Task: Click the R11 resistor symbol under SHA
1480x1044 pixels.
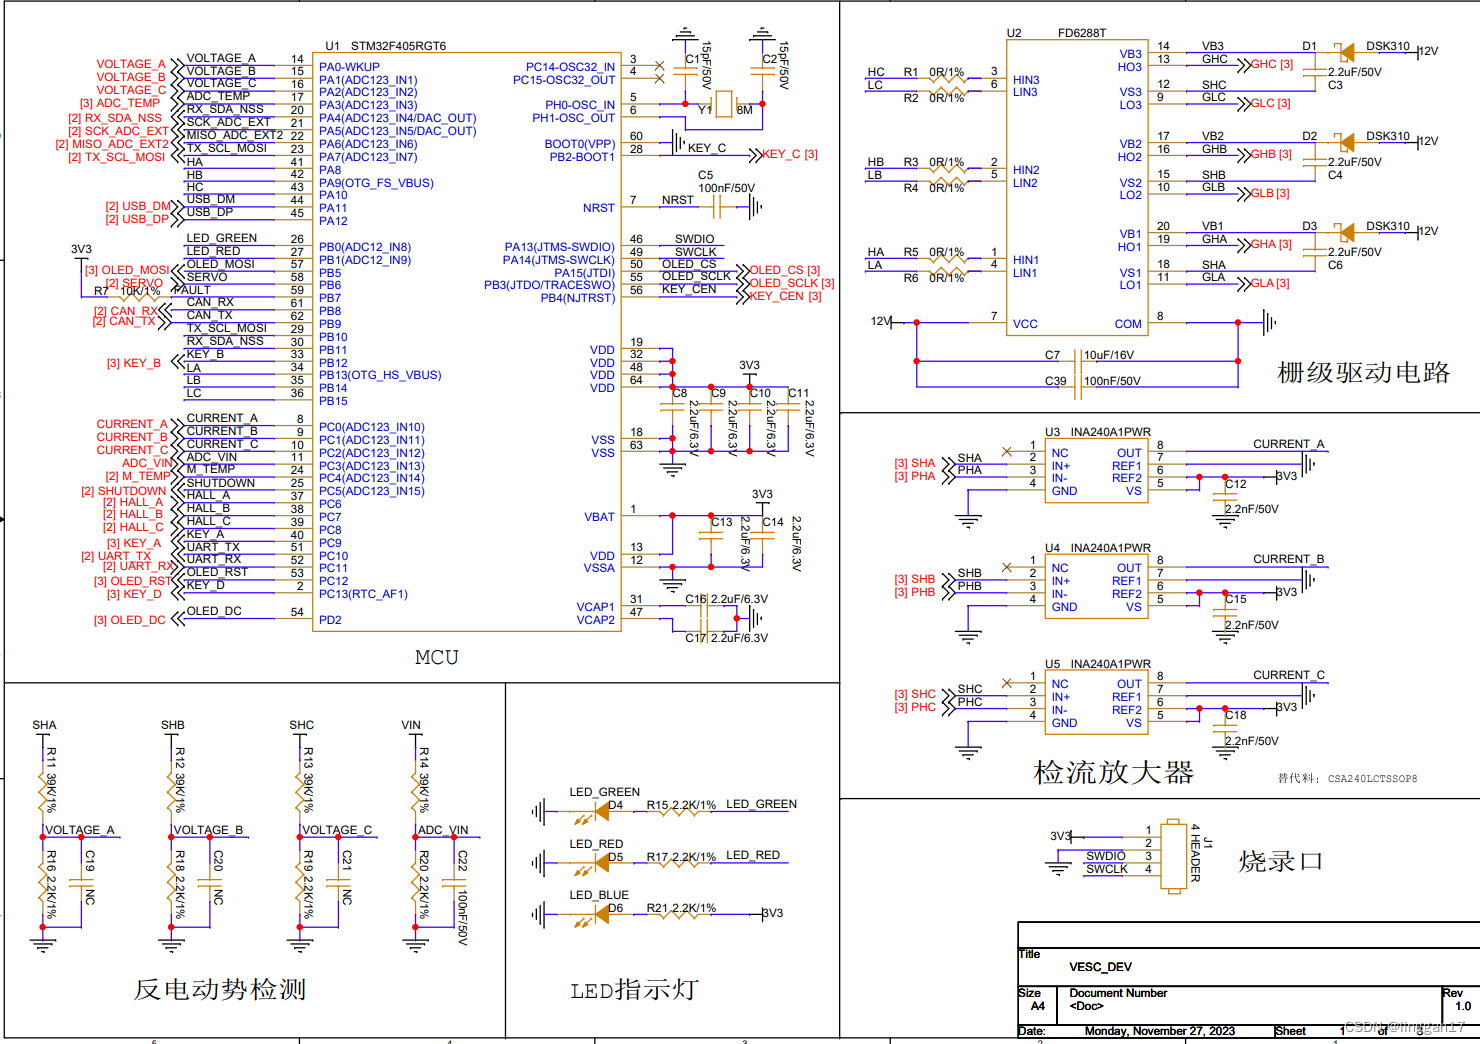Action: [43, 792]
